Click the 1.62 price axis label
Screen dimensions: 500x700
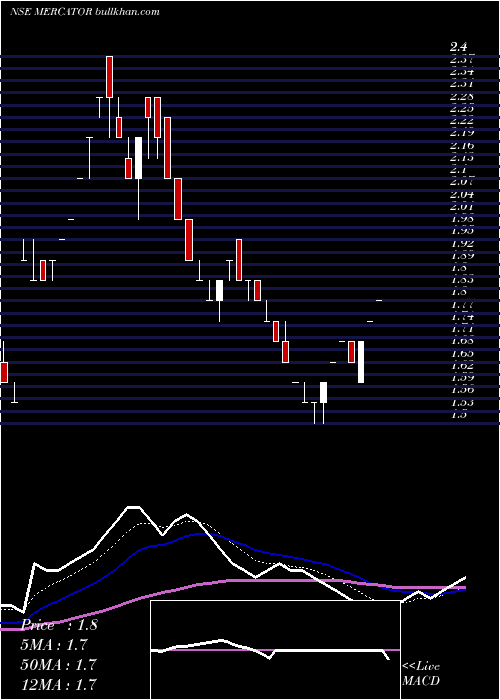click(x=462, y=365)
